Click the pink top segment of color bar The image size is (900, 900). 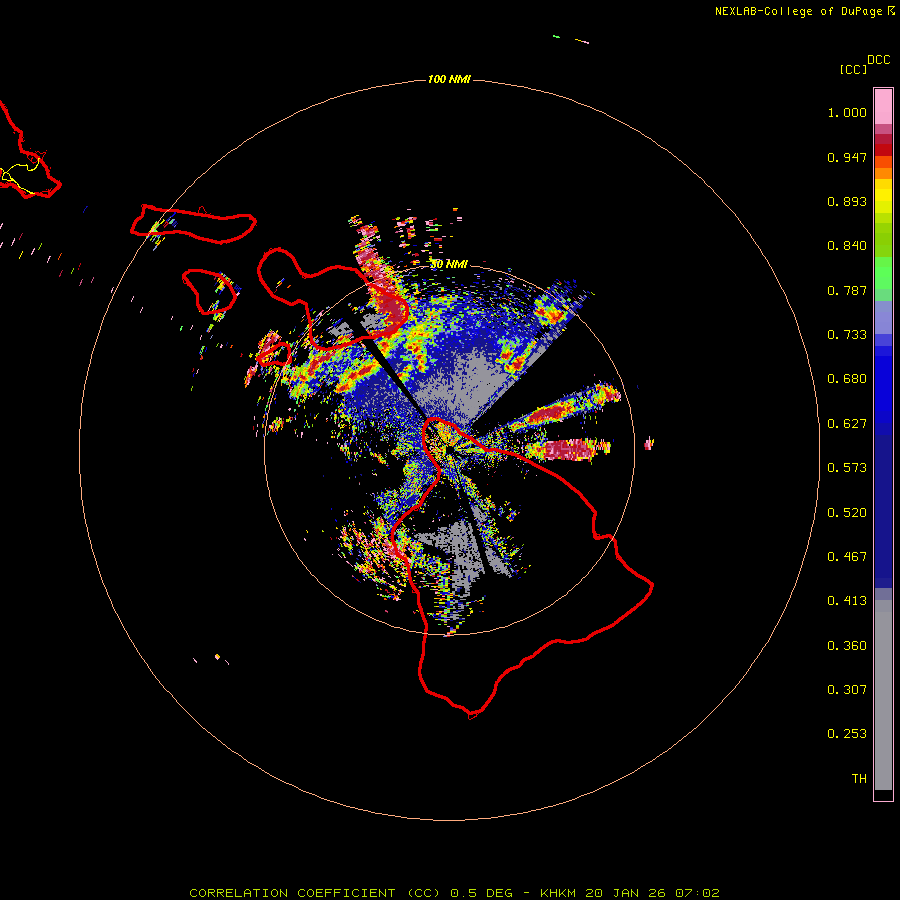[883, 107]
